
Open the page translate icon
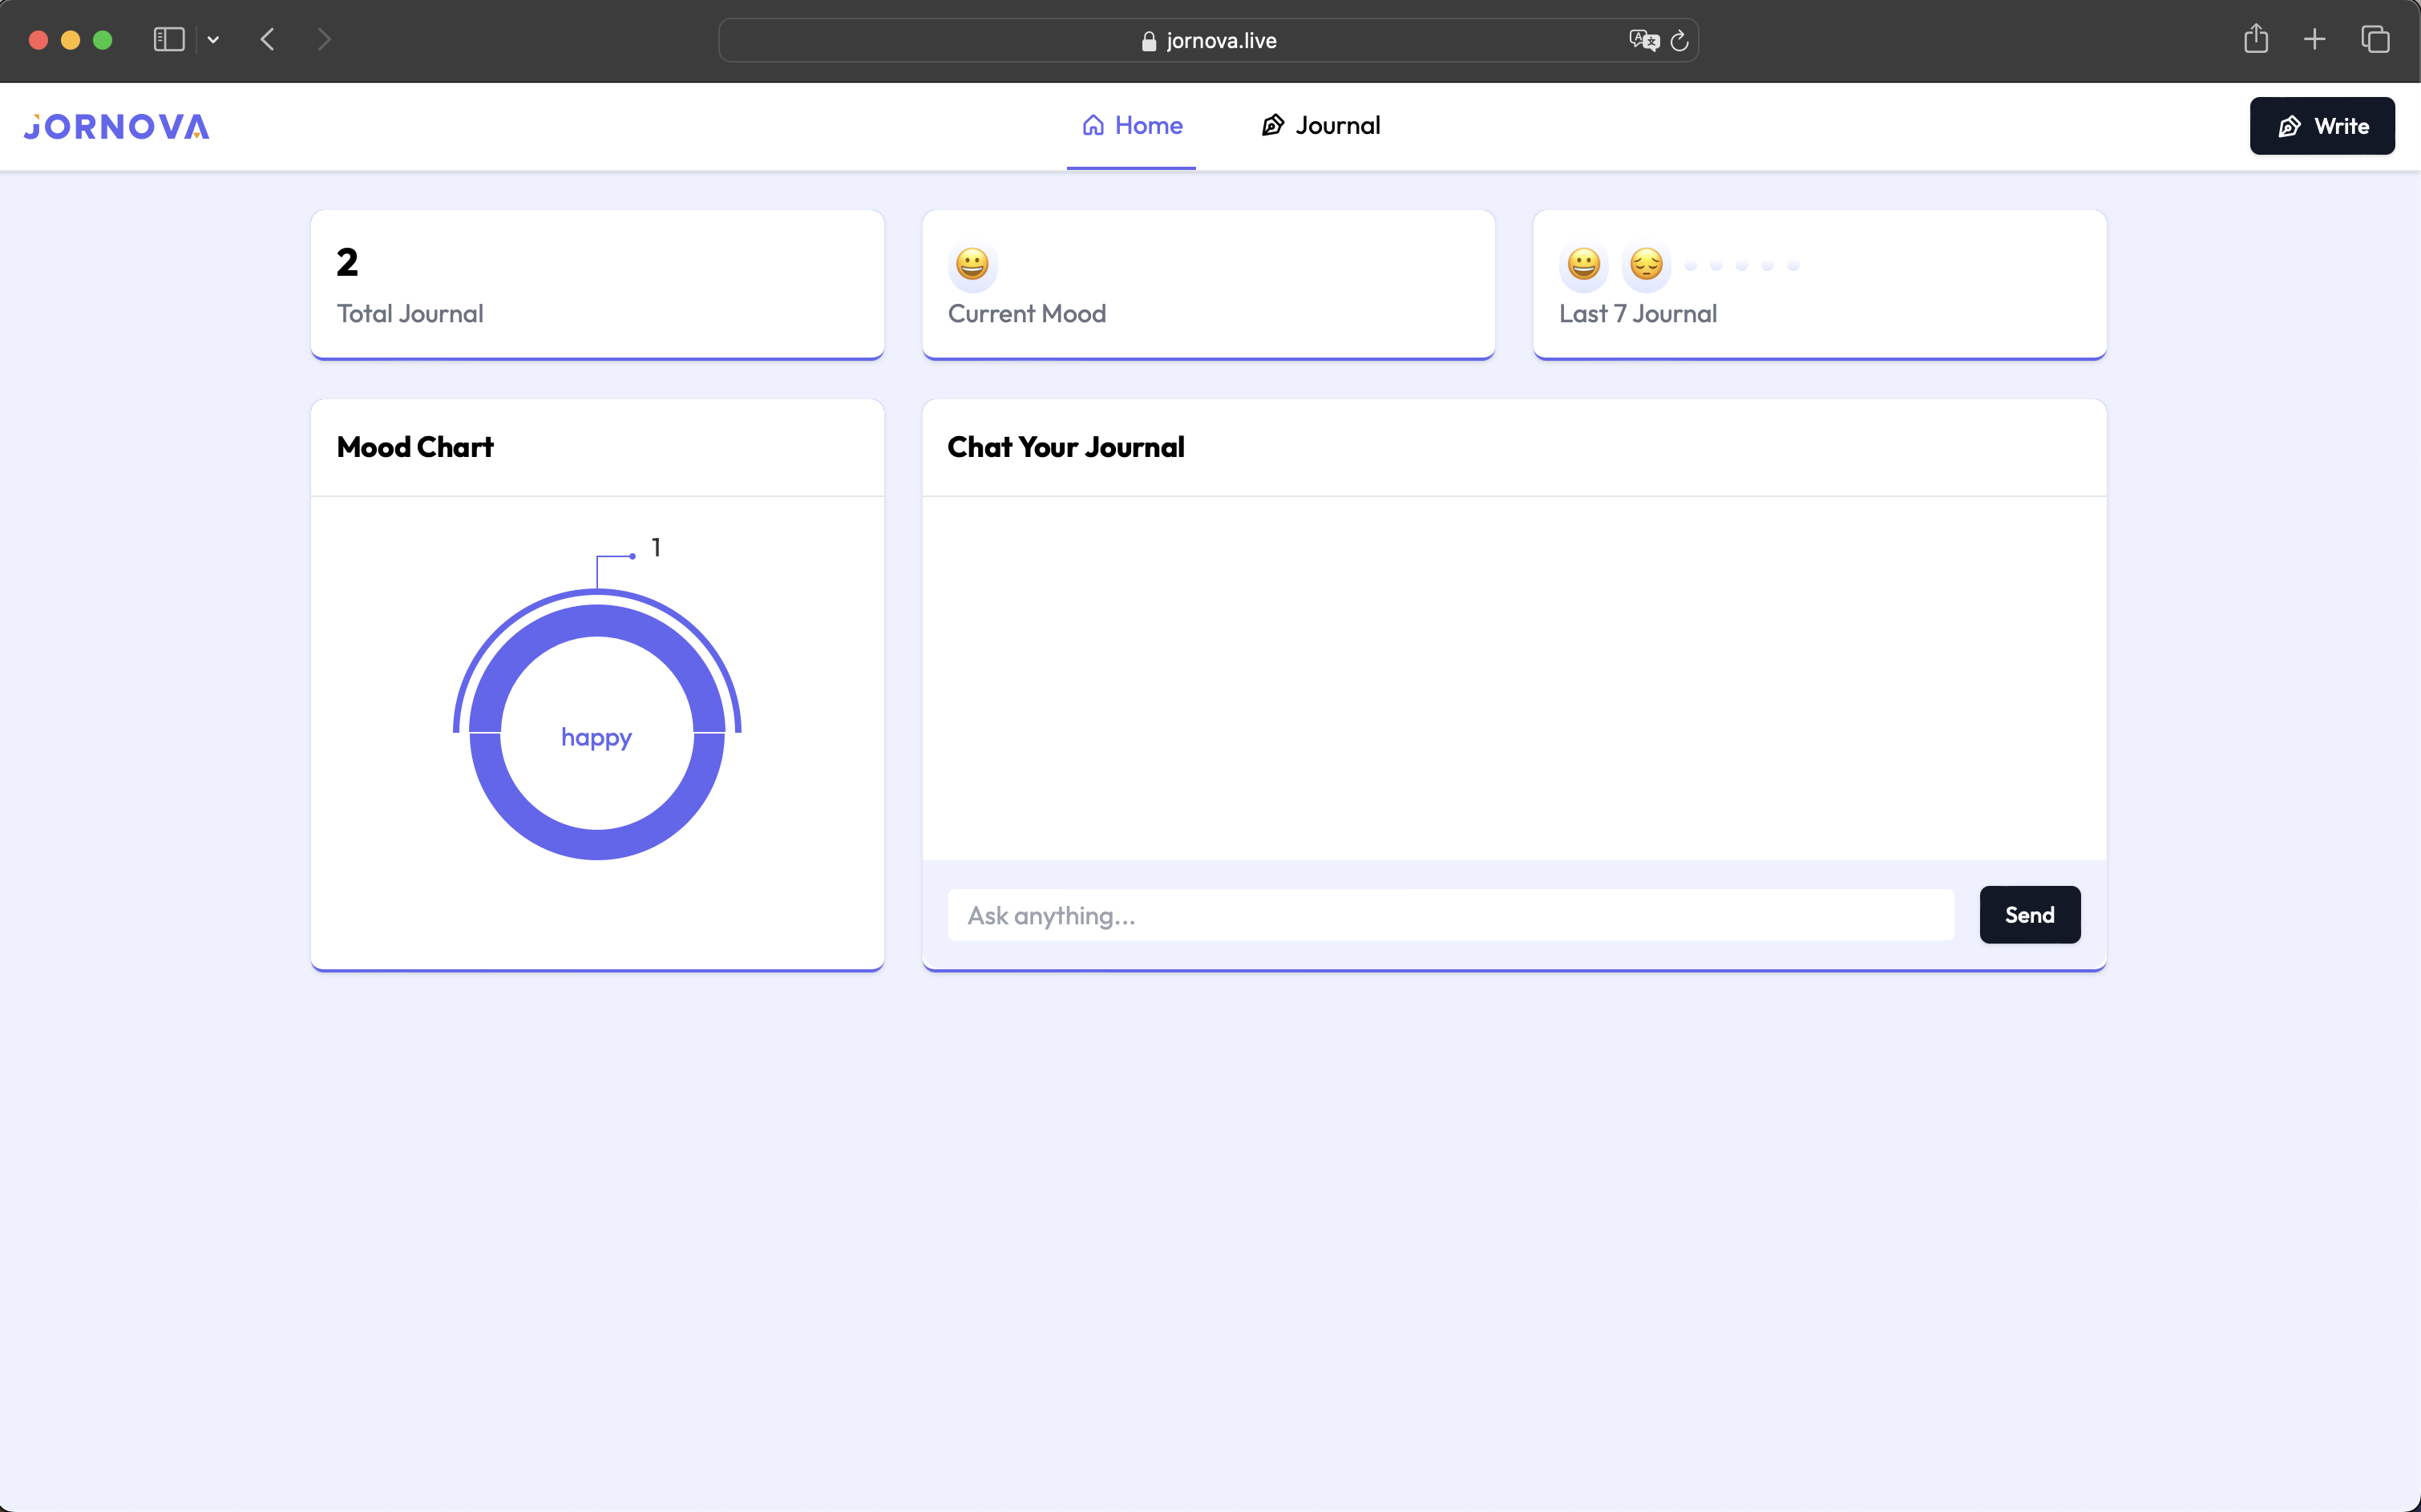(x=1643, y=40)
